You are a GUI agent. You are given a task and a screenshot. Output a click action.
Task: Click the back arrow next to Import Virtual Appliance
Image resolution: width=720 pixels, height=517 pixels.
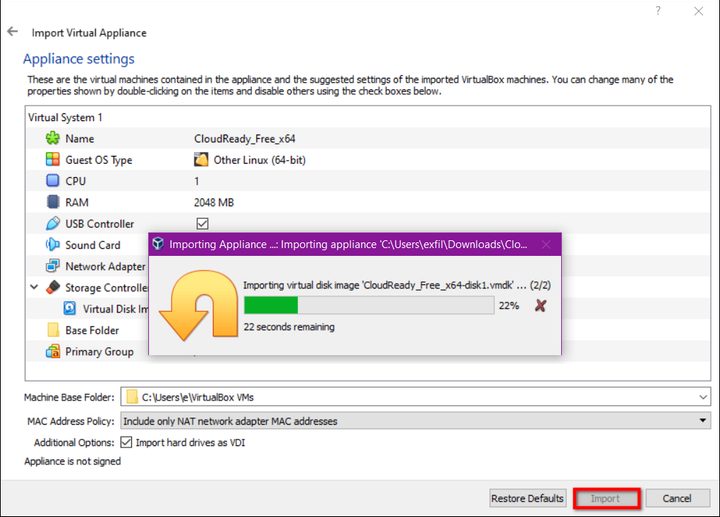(12, 32)
